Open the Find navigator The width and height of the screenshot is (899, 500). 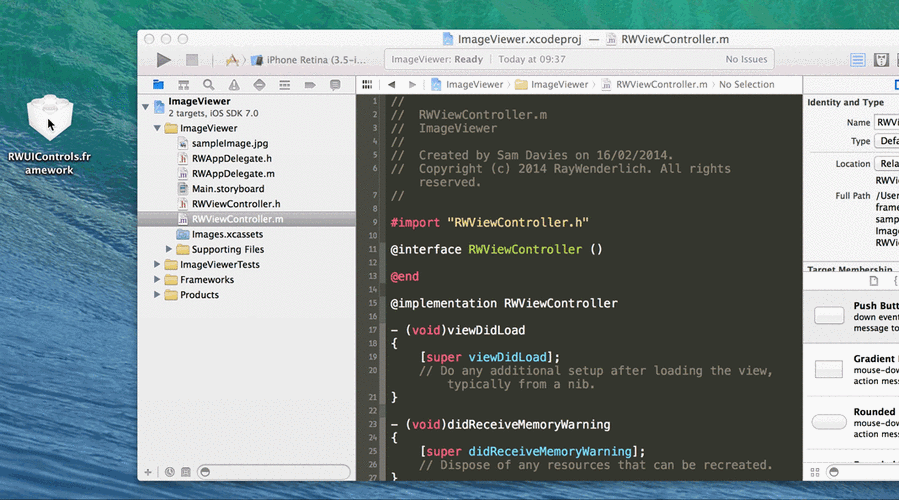[209, 85]
